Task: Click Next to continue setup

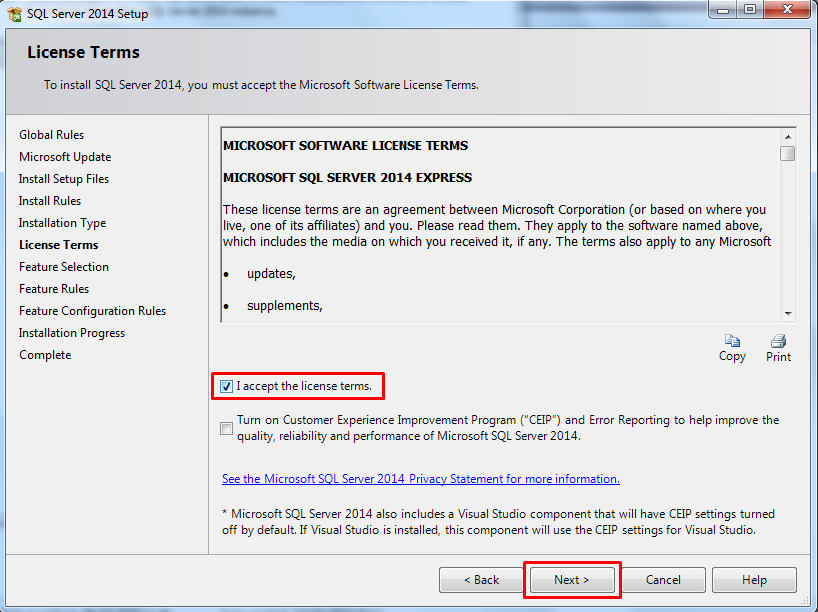Action: tap(571, 579)
